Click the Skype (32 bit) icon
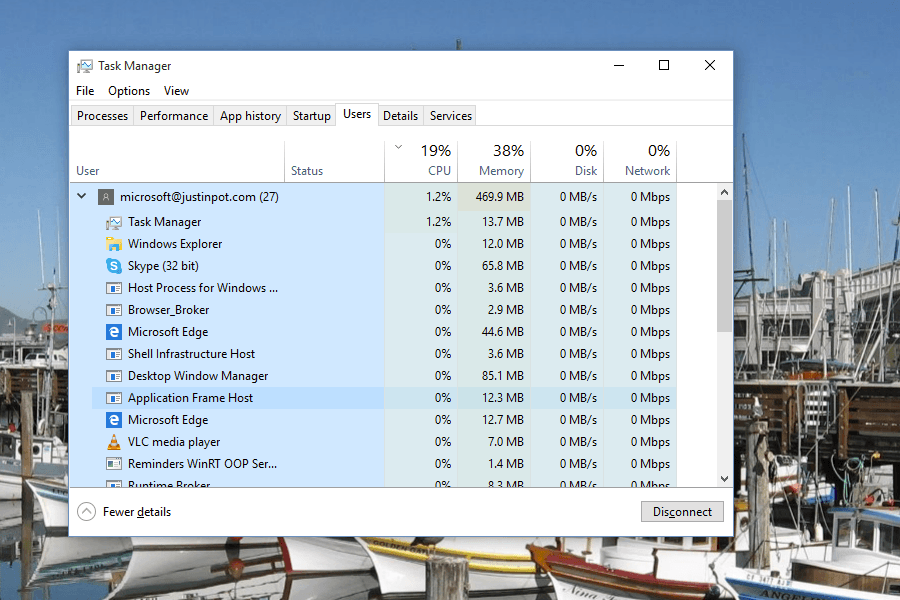900x600 pixels. [114, 266]
